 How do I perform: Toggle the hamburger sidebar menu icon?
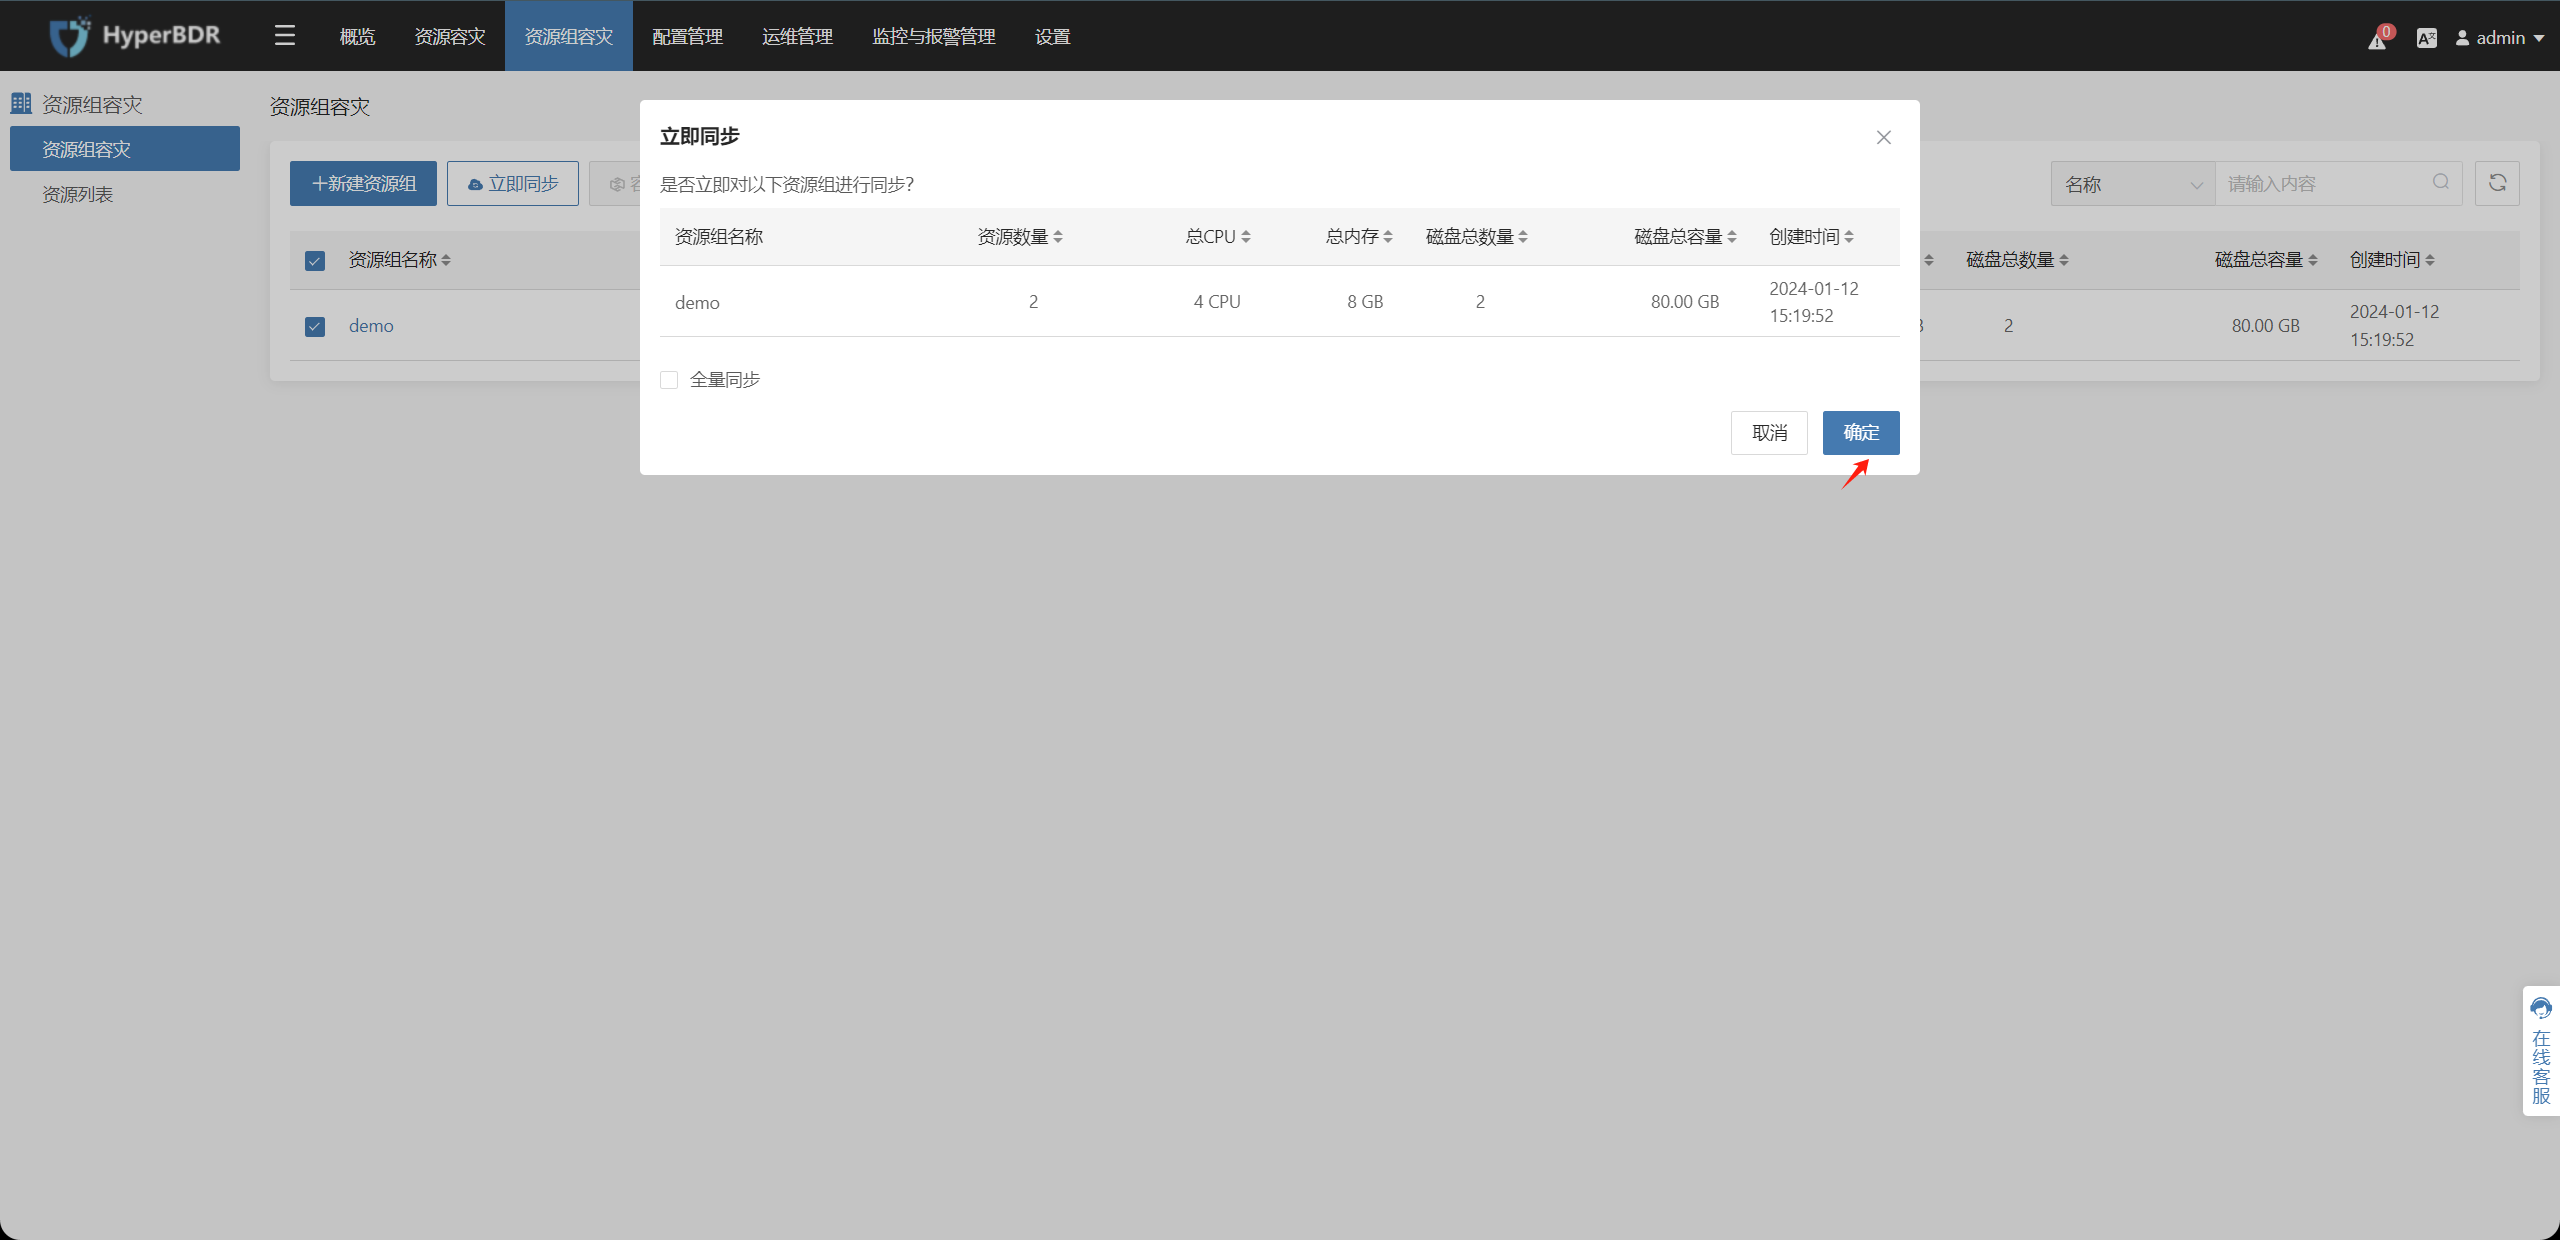(285, 36)
